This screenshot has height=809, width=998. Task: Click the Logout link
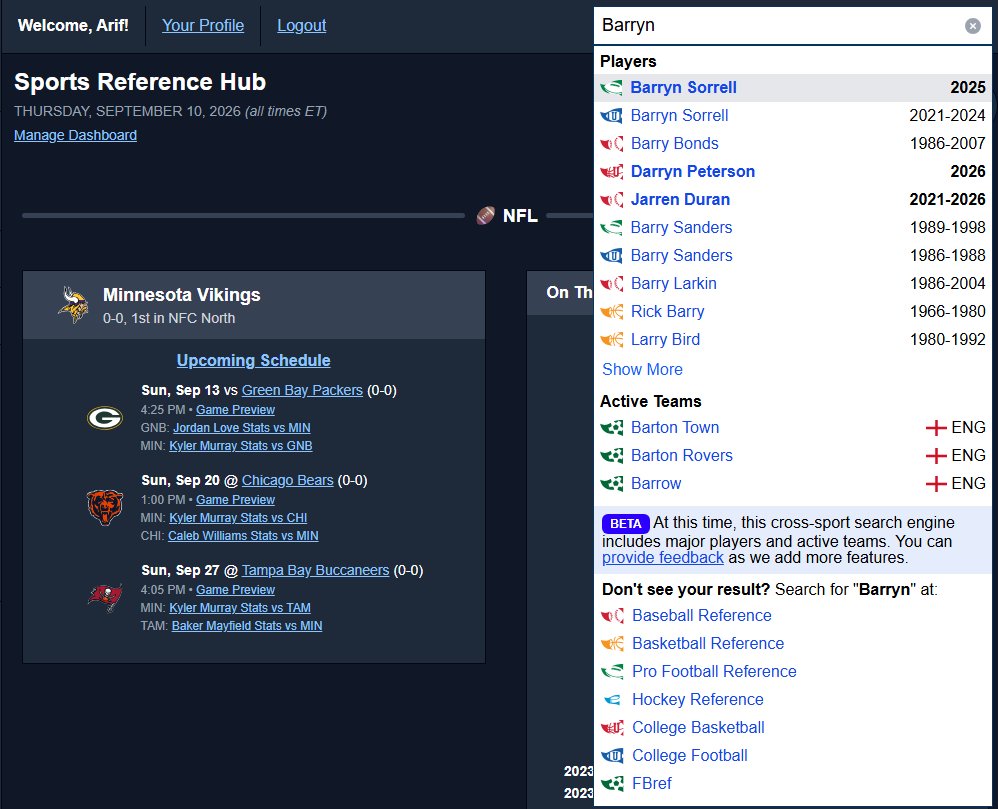pos(302,25)
